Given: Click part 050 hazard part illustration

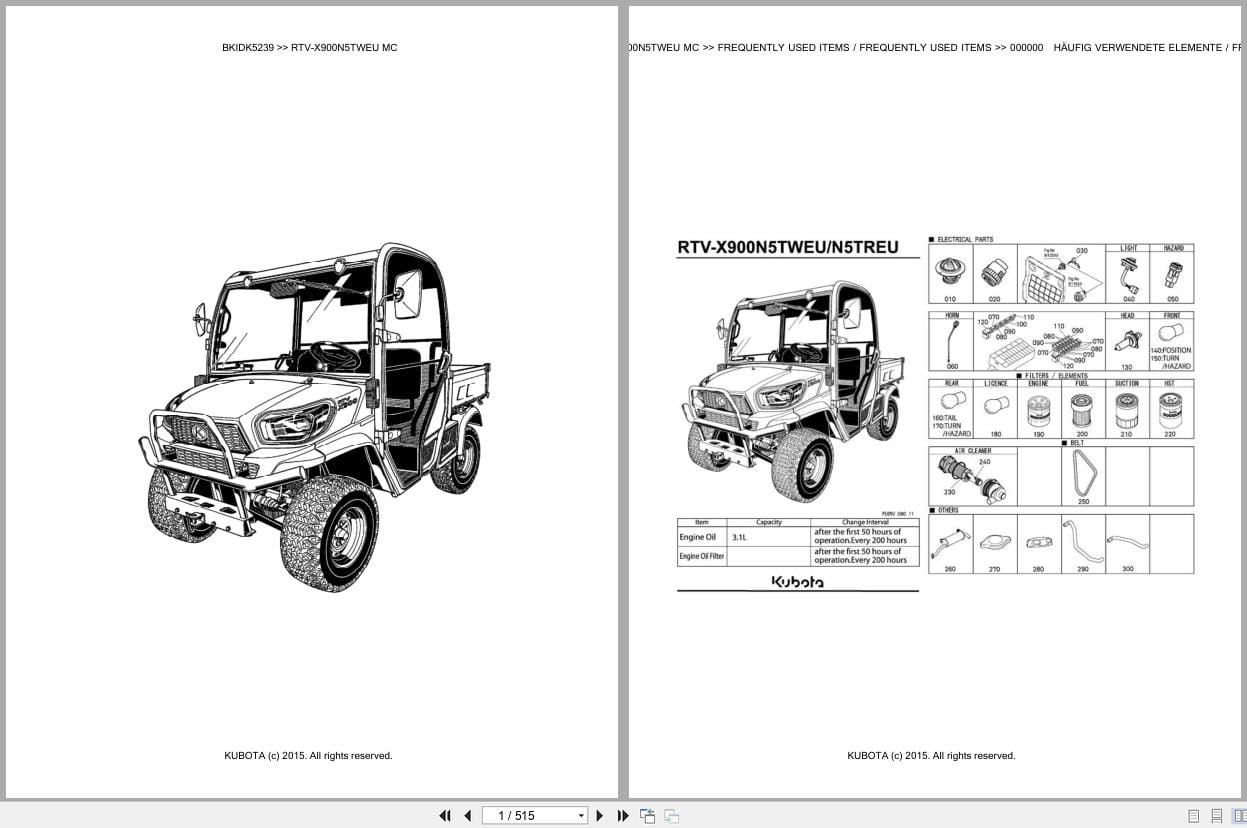Looking at the screenshot, I should [x=1172, y=273].
